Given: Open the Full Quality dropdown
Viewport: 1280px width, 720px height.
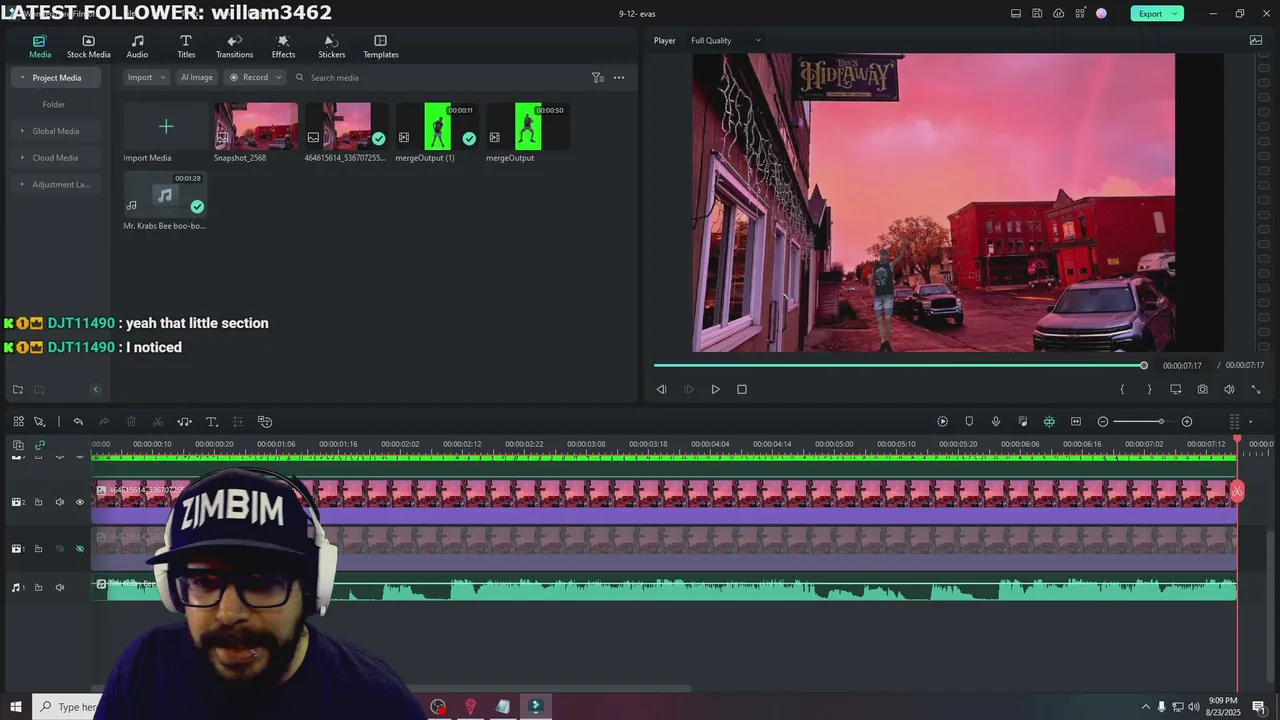Looking at the screenshot, I should coord(726,40).
